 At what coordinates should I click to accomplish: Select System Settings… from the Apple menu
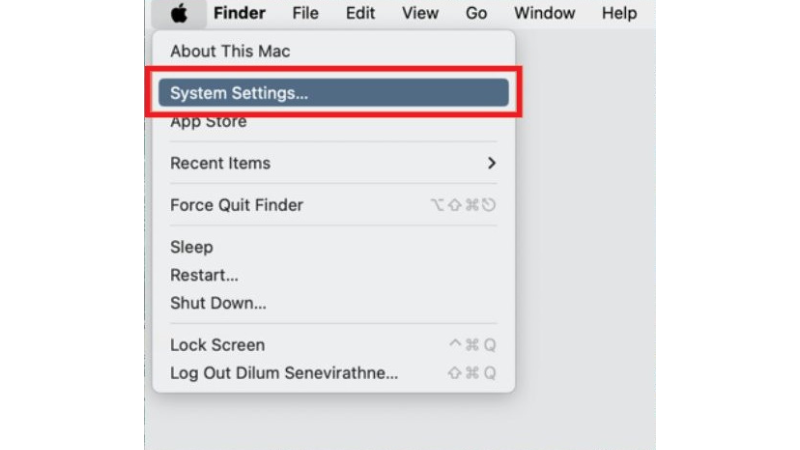tap(239, 93)
